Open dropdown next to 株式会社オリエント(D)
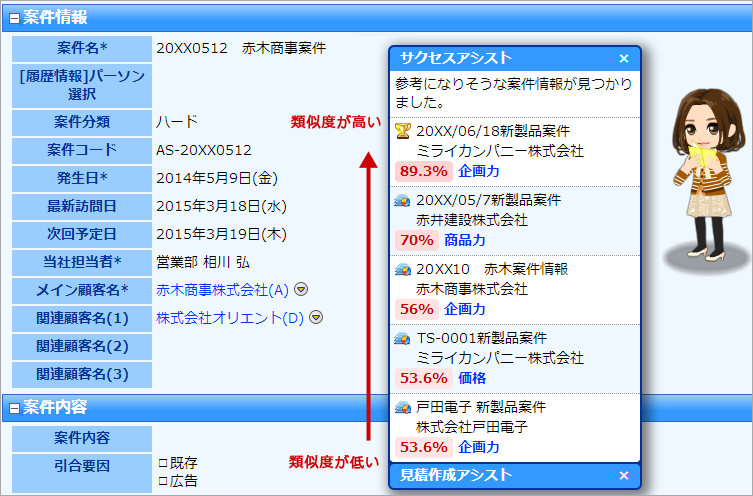Screen dimensions: 753x496 coord(316,318)
